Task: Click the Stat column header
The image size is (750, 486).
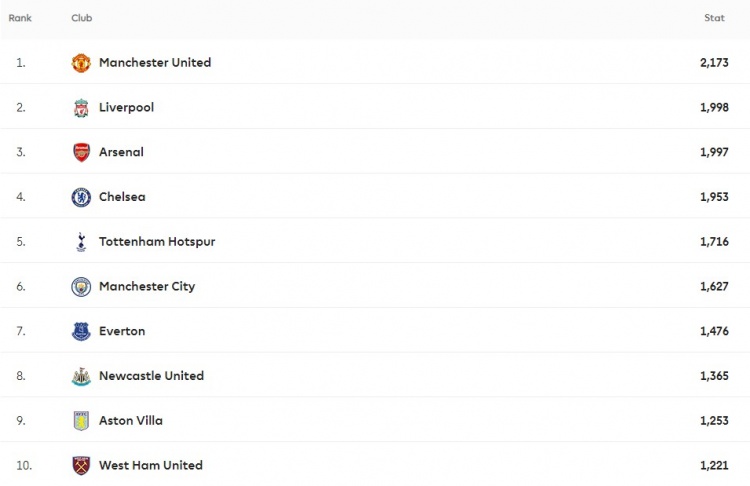Action: tap(714, 18)
